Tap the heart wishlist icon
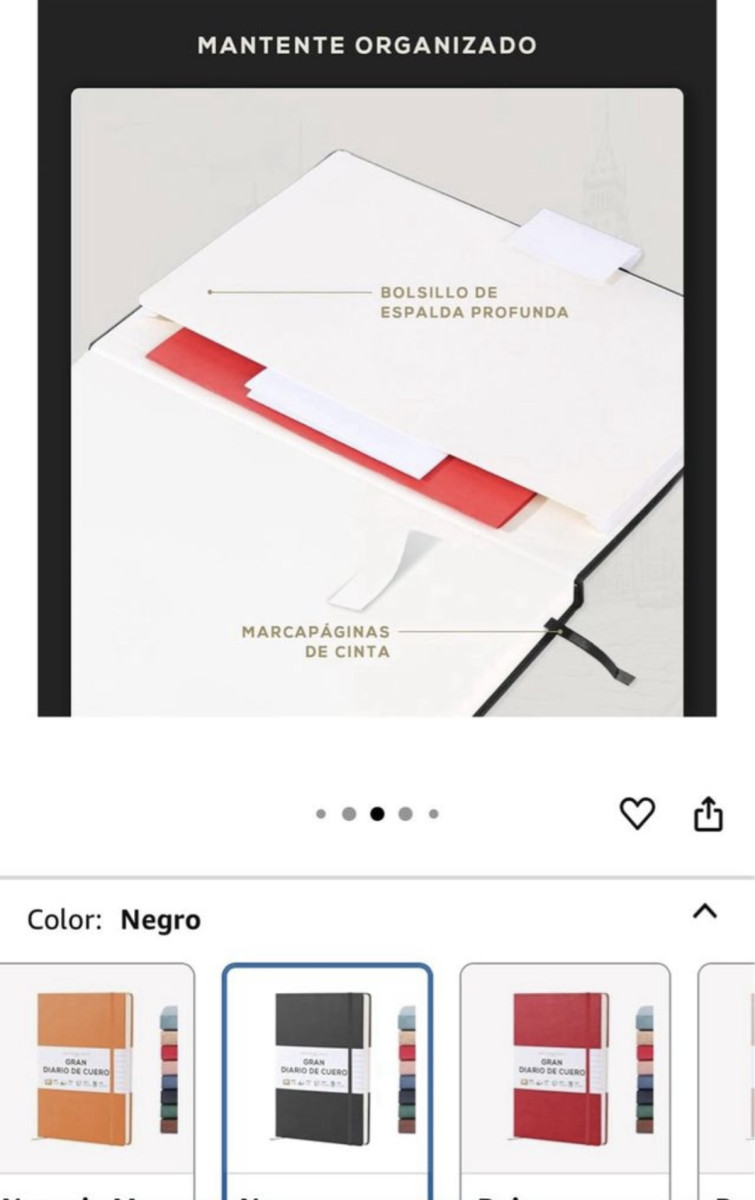The width and height of the screenshot is (755, 1200). tap(637, 814)
